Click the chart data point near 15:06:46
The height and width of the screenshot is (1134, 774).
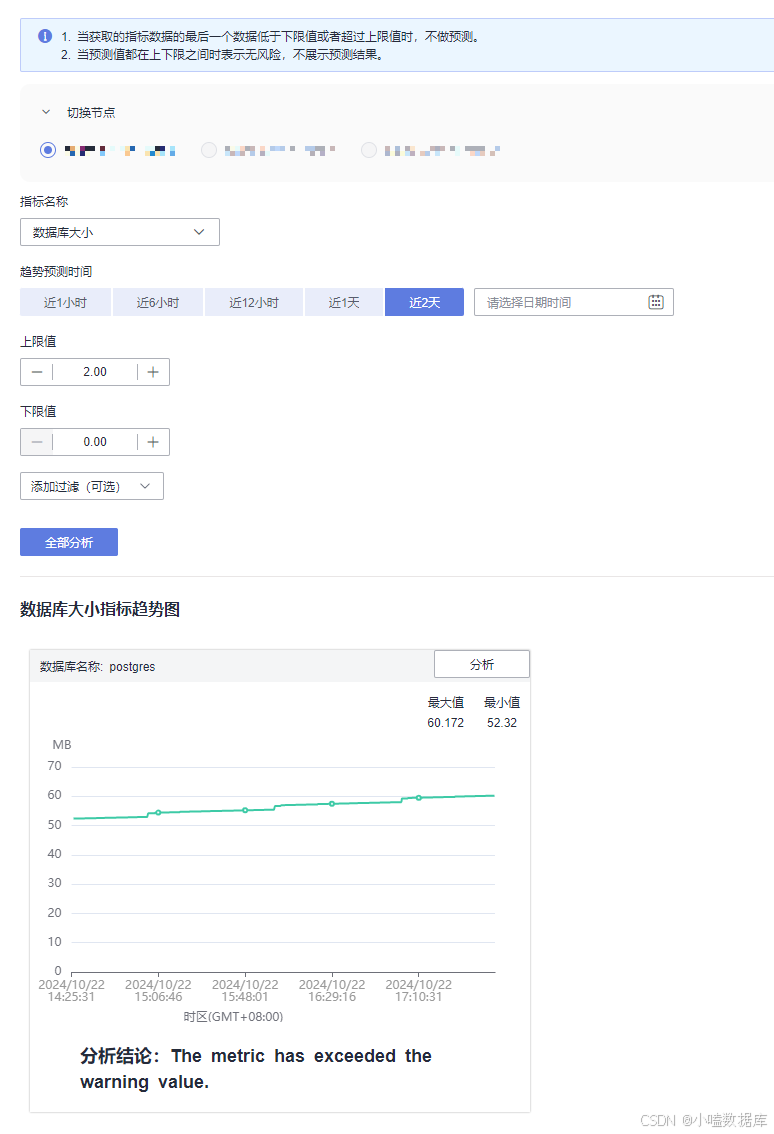(x=158, y=813)
